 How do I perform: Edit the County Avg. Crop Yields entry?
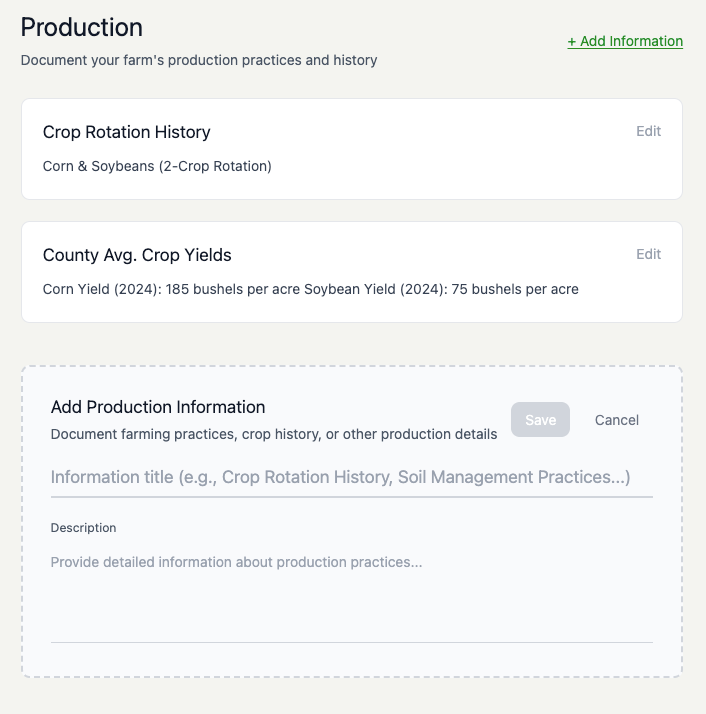[648, 254]
